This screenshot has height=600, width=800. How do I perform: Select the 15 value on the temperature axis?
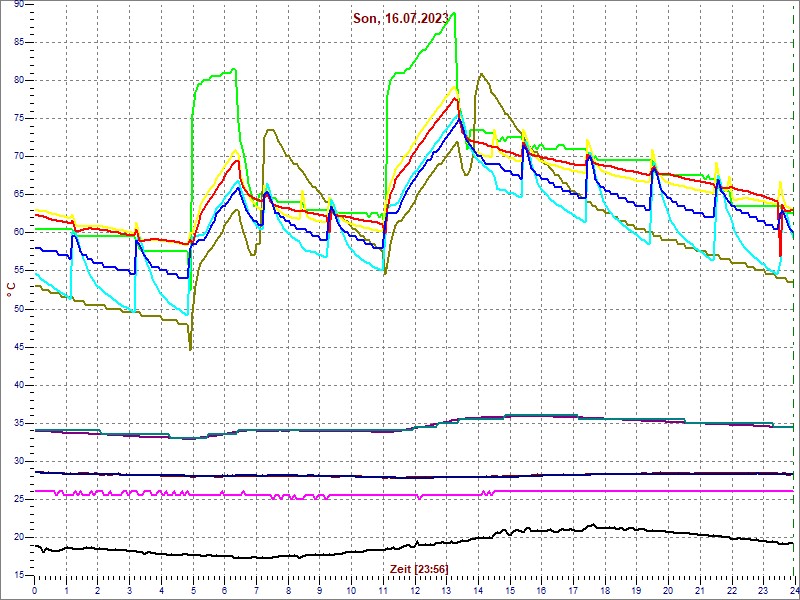tap(18, 576)
